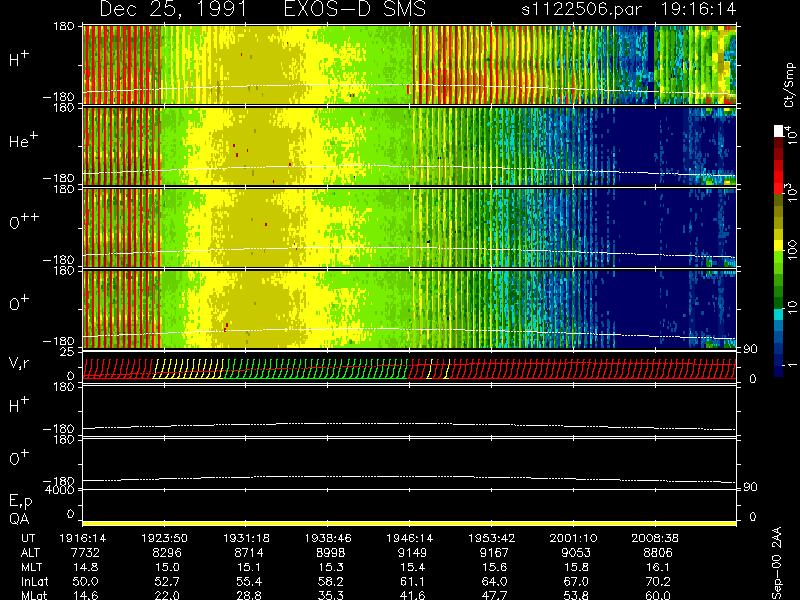
Task: Click the MLT value '15.4'
Action: pos(412,567)
